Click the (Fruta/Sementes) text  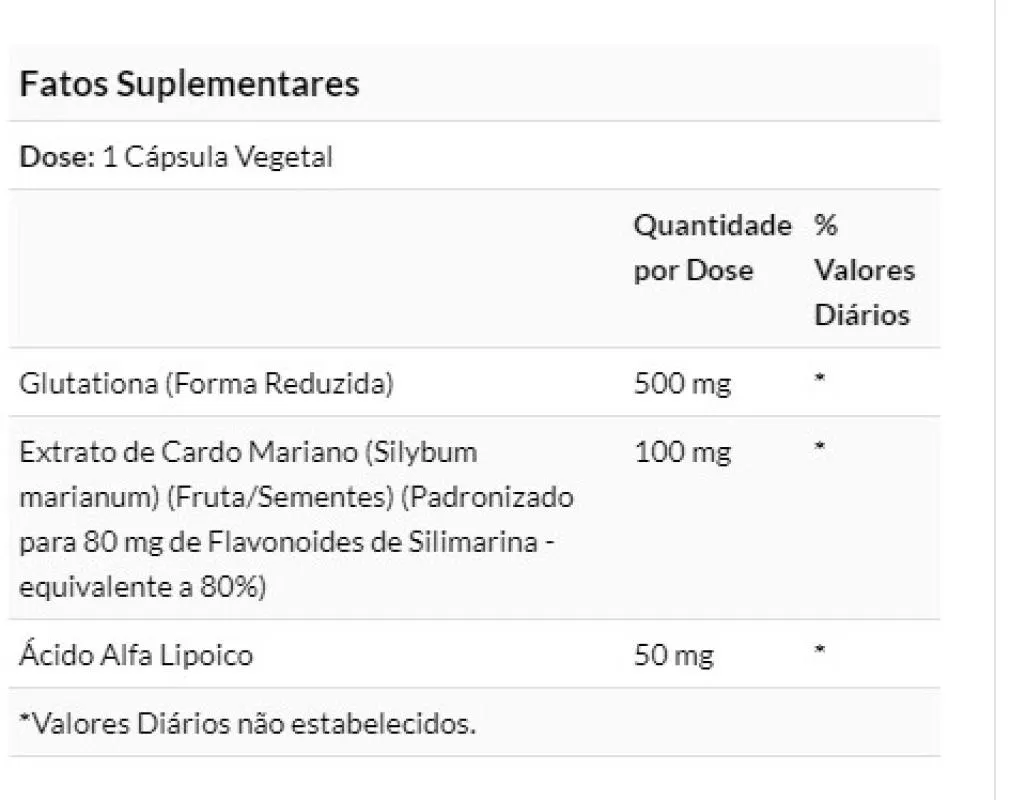tap(280, 497)
